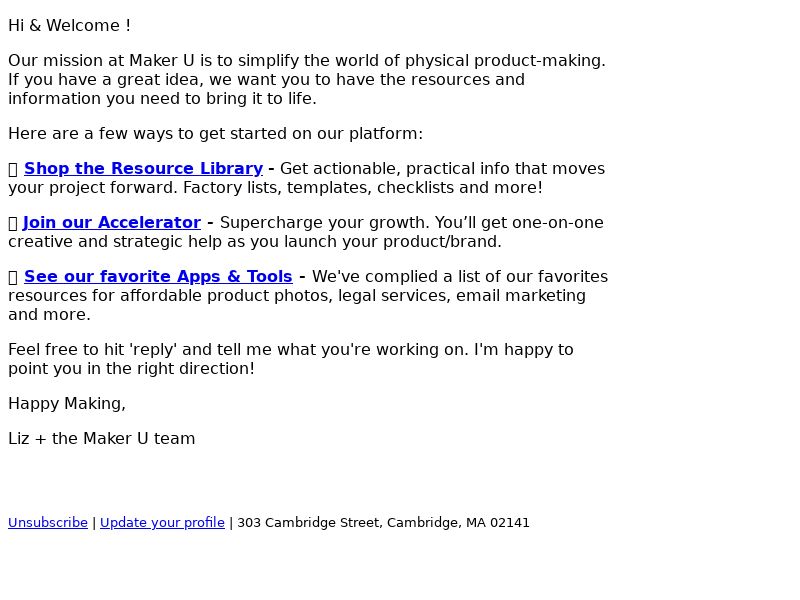Click the Happy Making sign-off line
Screen dimensions: 800x600
click(67, 404)
